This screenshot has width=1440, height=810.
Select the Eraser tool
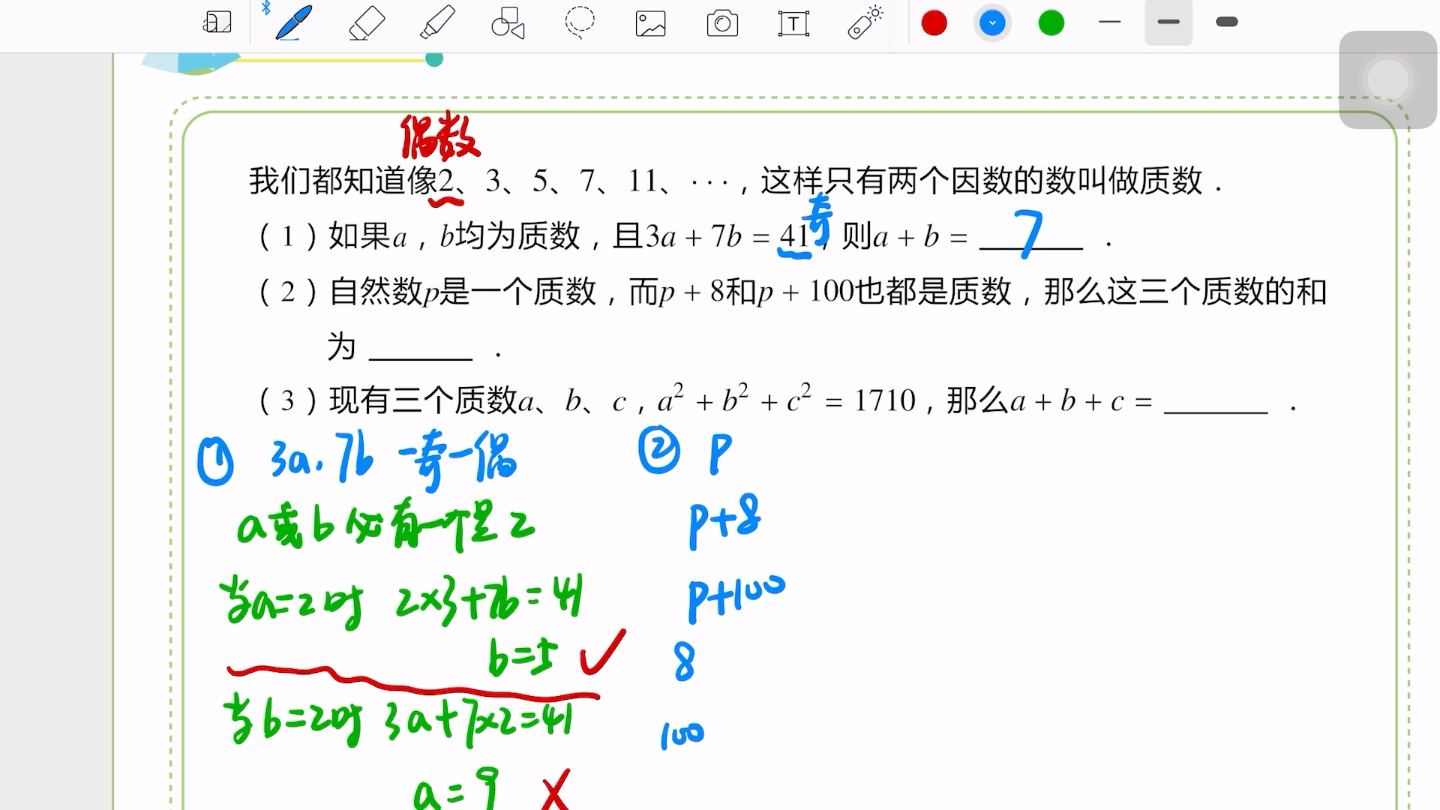[x=366, y=22]
